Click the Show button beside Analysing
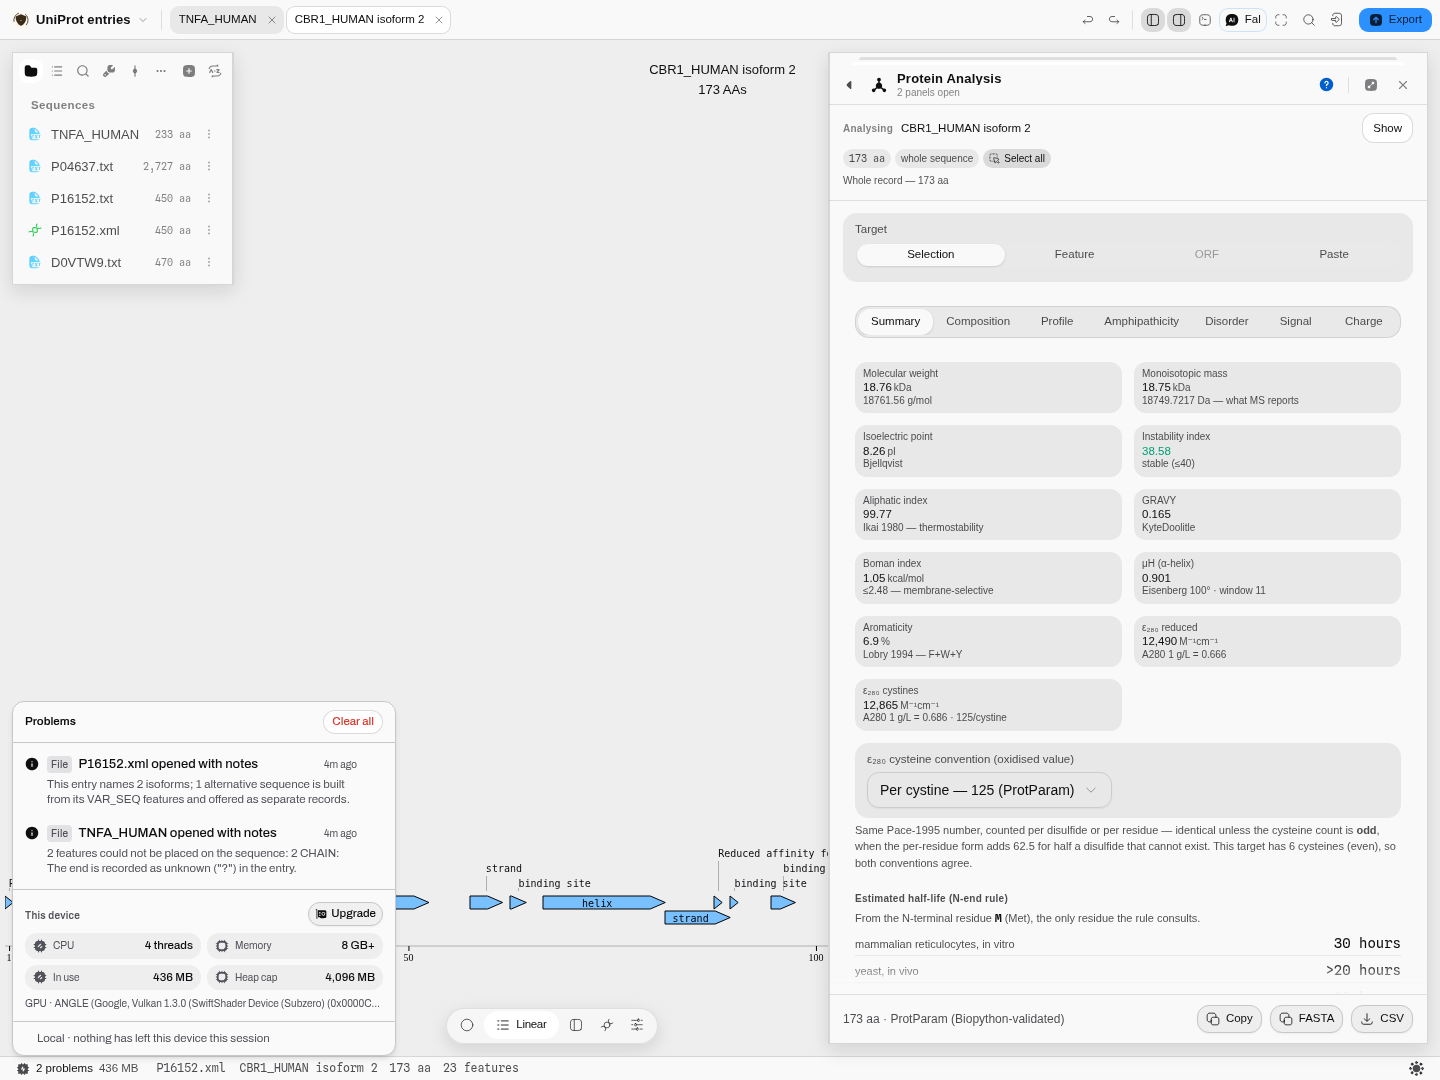The height and width of the screenshot is (1080, 1440). pyautogui.click(x=1387, y=128)
